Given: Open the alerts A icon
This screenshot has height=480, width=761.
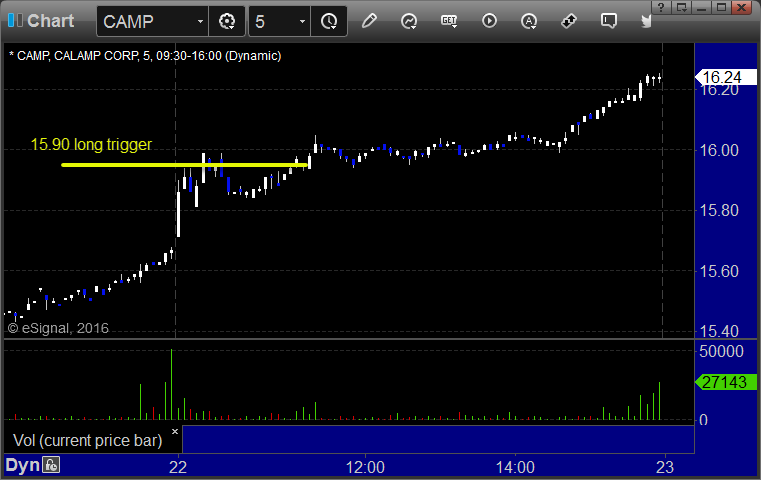Looking at the screenshot, I should pos(529,21).
